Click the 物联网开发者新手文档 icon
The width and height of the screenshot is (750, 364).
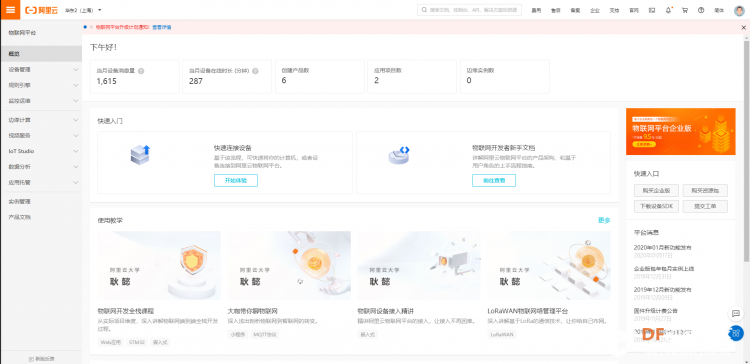click(x=399, y=155)
